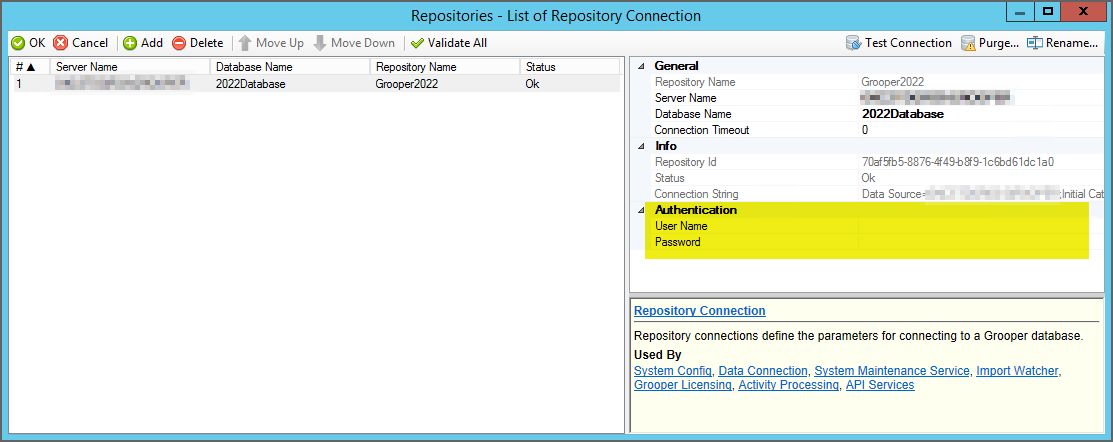This screenshot has height=442, width=1113.
Task: Click the Move Down arrow icon
Action: click(x=320, y=43)
